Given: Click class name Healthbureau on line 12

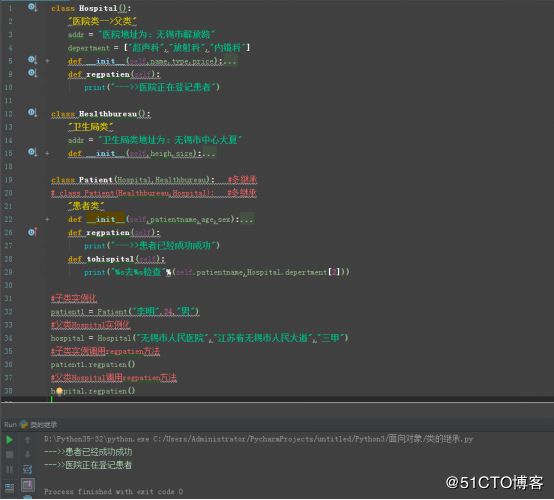Looking at the screenshot, I should tap(108, 114).
